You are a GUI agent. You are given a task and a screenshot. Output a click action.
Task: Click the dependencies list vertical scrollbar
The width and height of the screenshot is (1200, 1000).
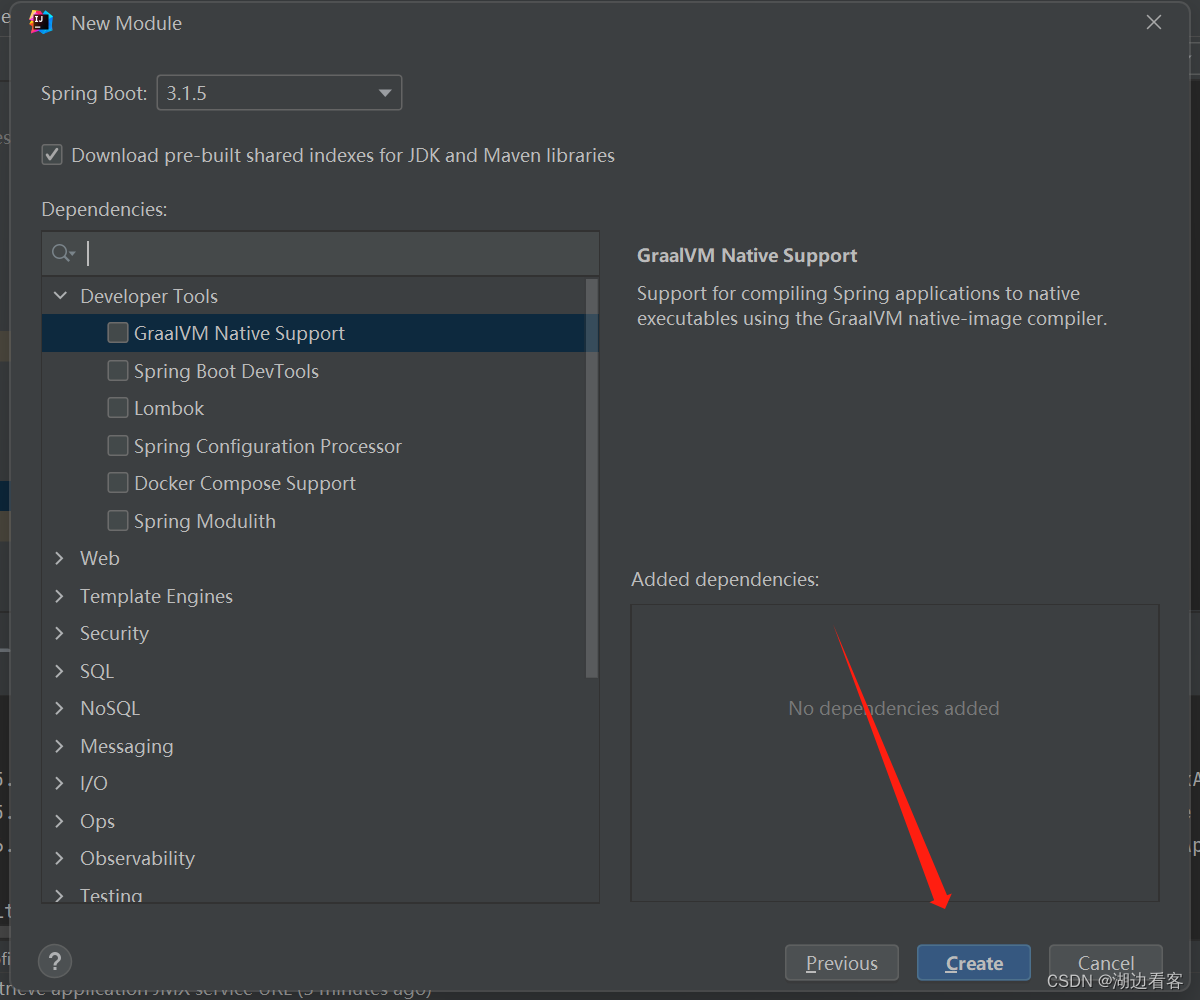(592, 478)
